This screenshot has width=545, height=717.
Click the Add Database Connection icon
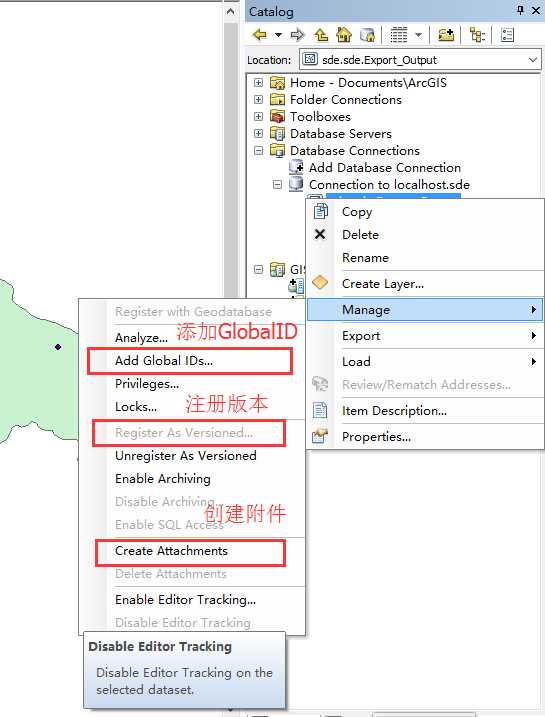[296, 167]
